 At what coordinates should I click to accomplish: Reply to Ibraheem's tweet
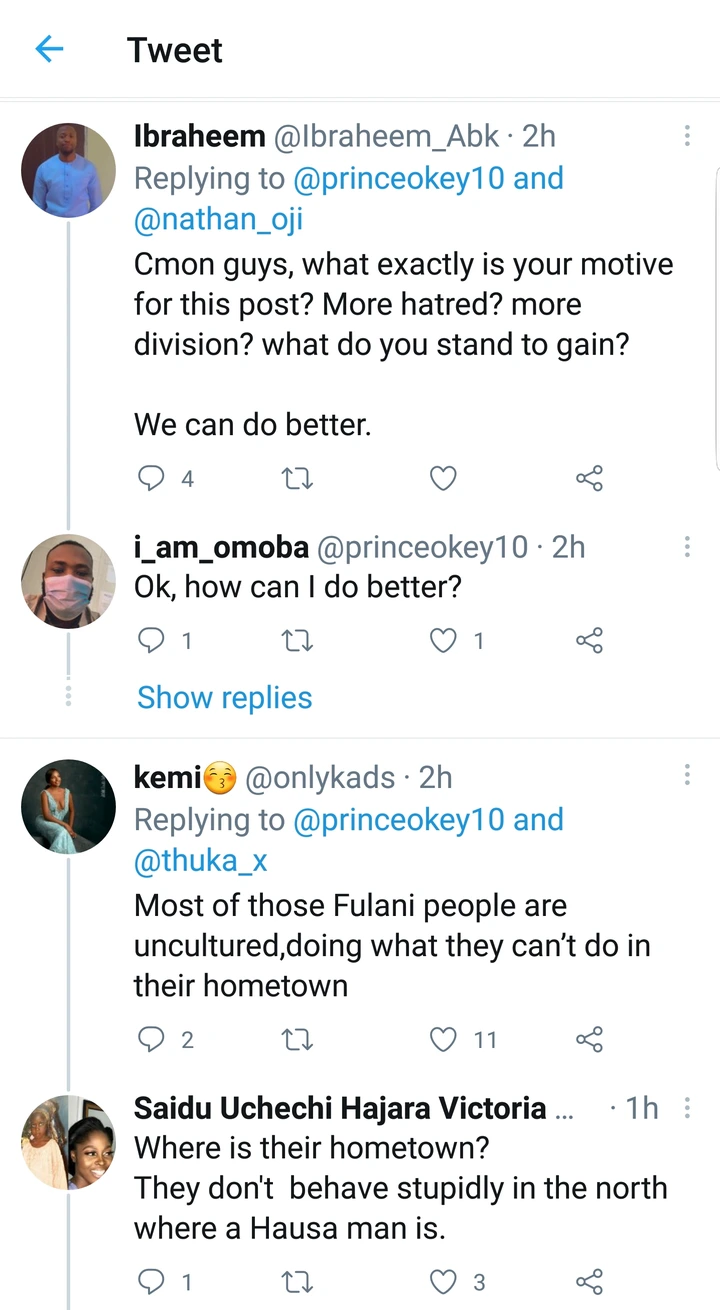151,479
